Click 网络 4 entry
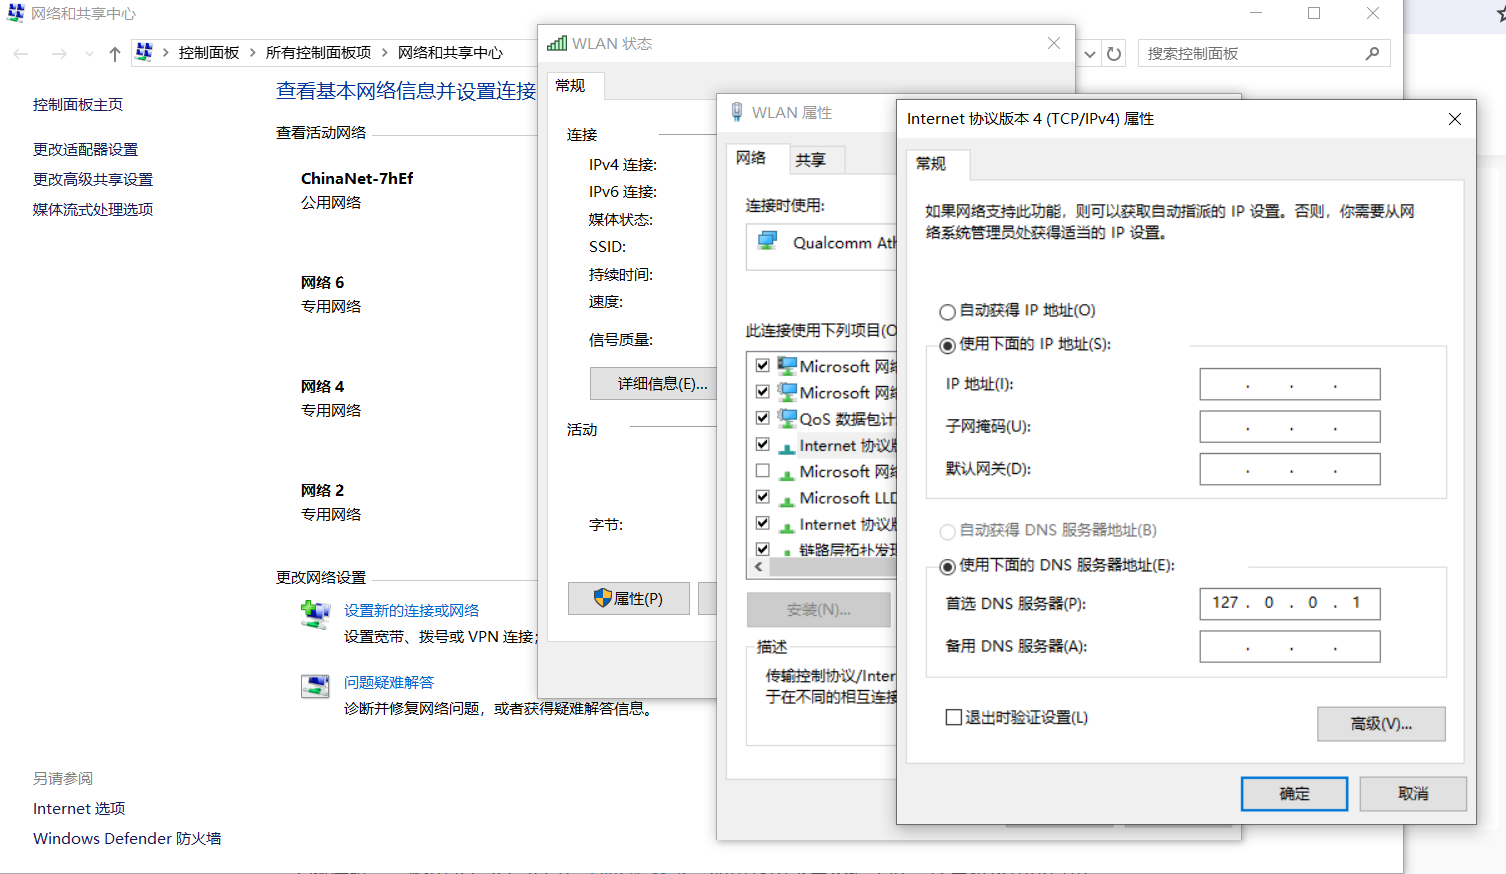Viewport: 1506px width, 874px height. pos(322,386)
